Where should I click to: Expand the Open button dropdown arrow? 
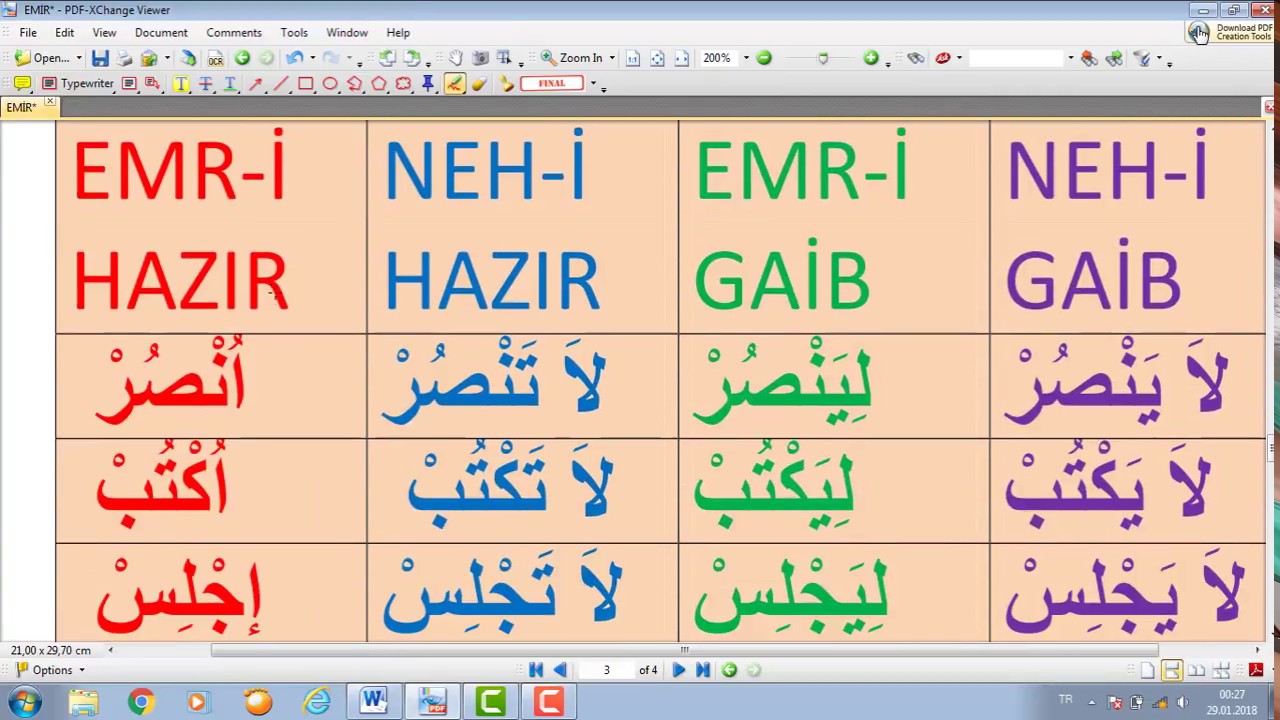pos(79,58)
